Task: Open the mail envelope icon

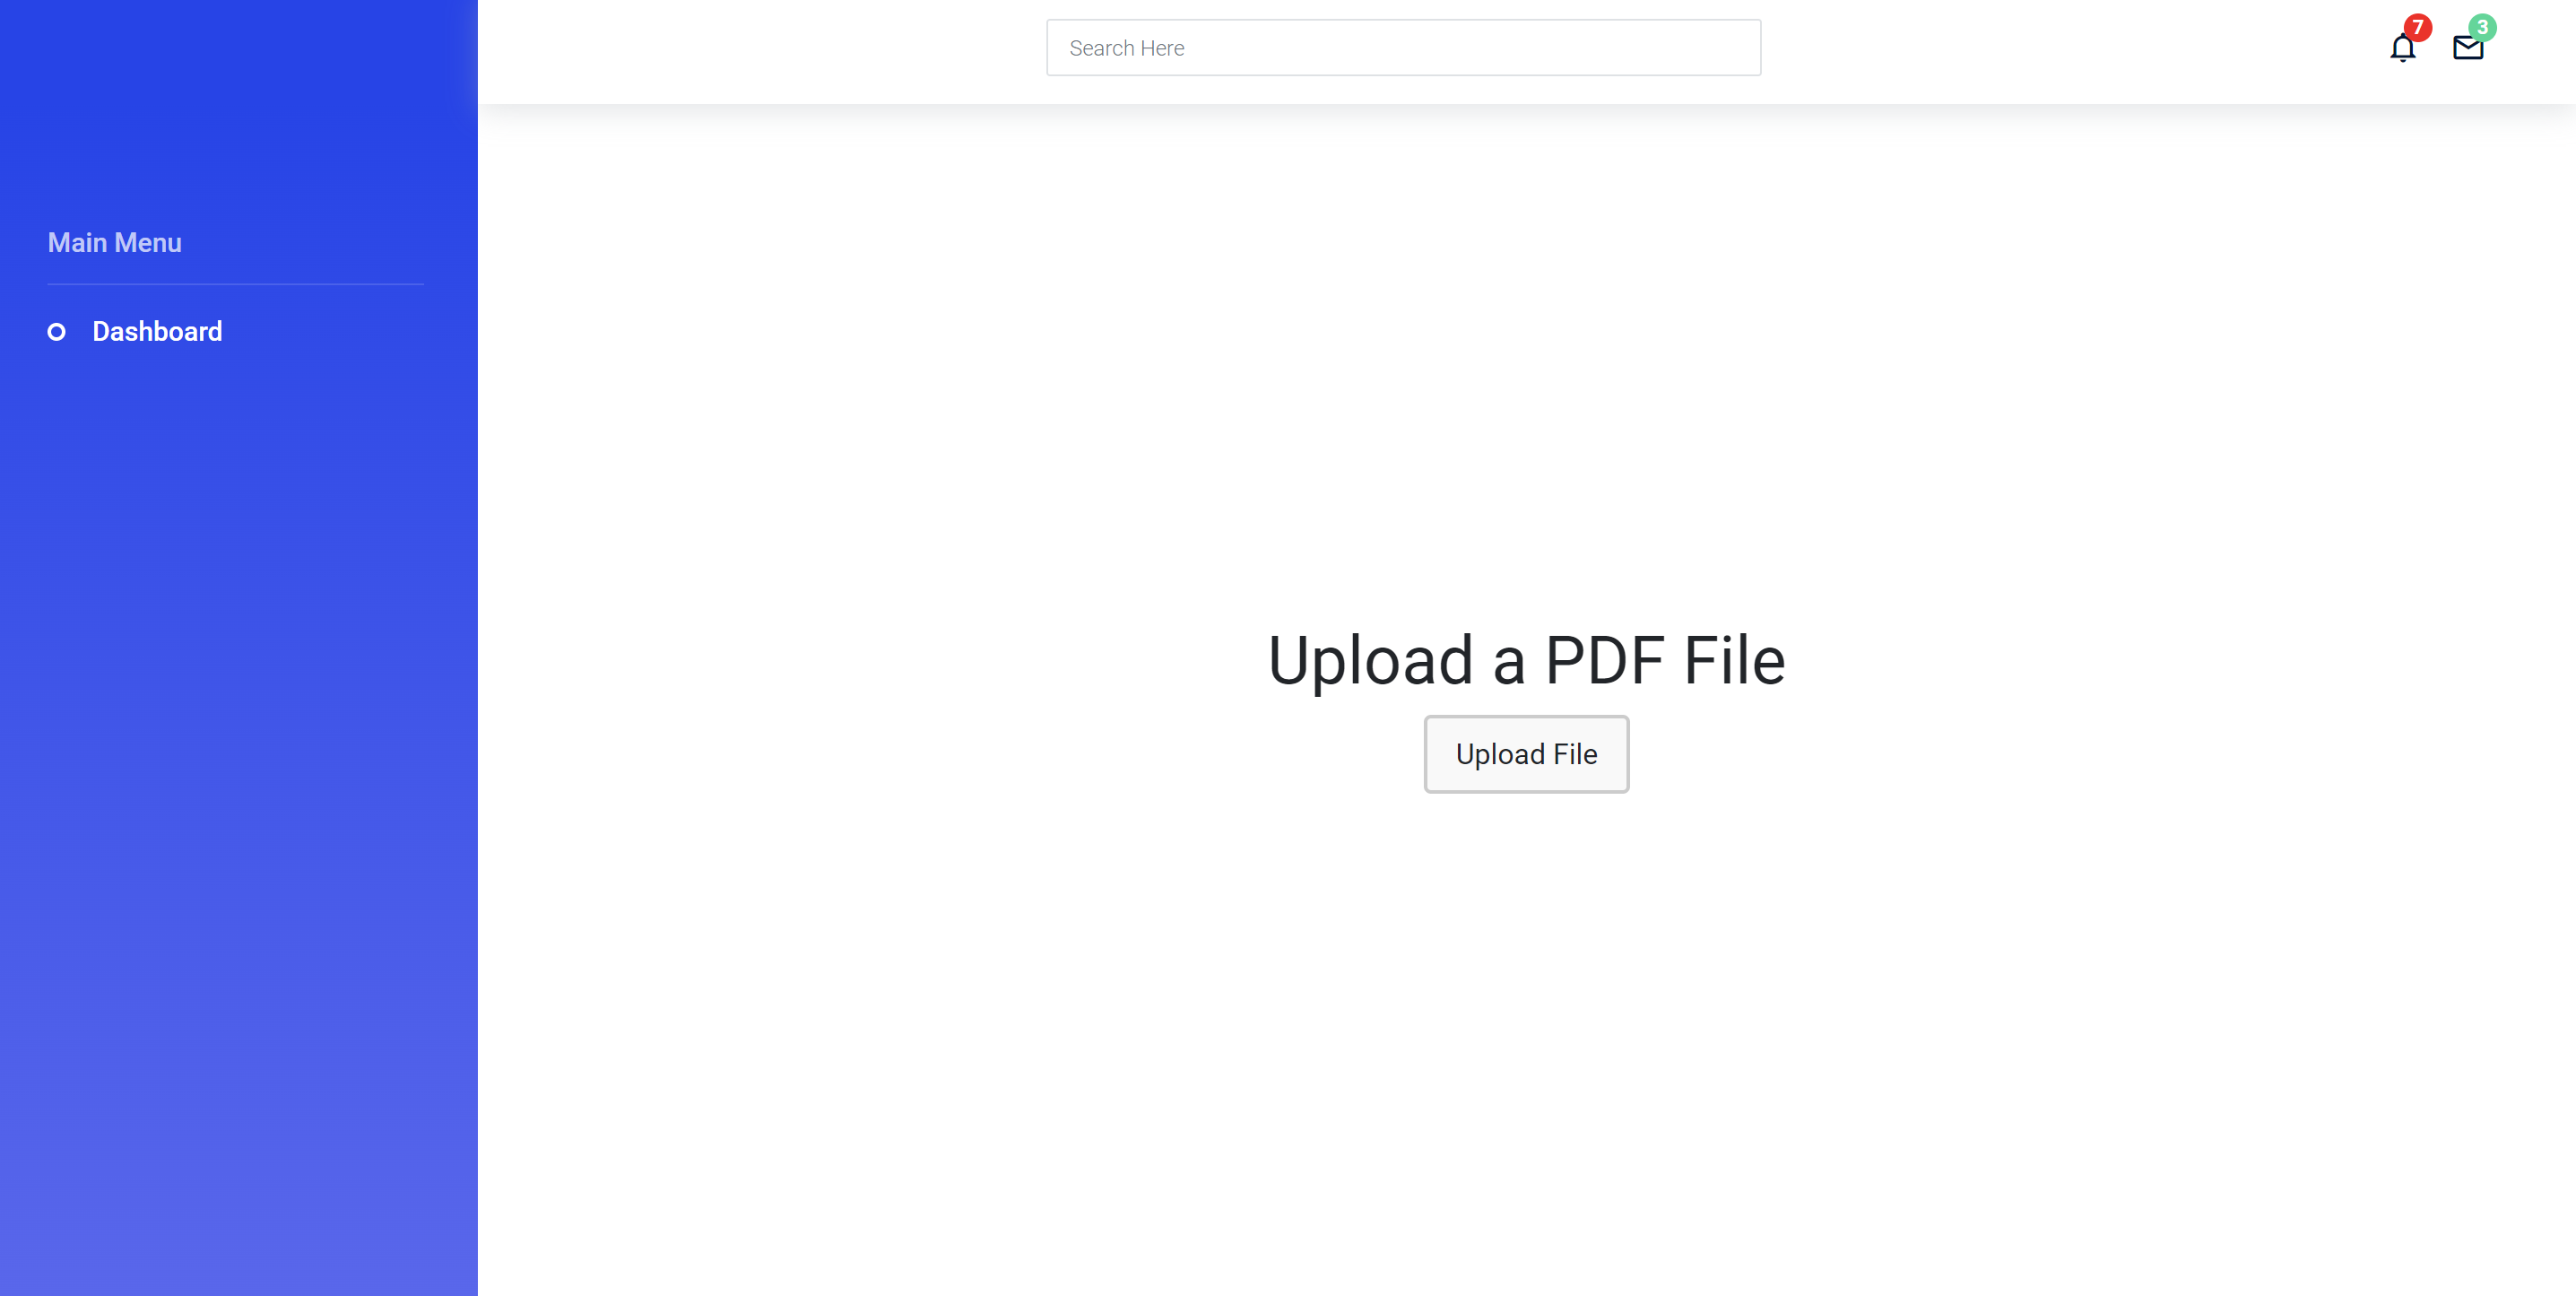Action: [2468, 48]
